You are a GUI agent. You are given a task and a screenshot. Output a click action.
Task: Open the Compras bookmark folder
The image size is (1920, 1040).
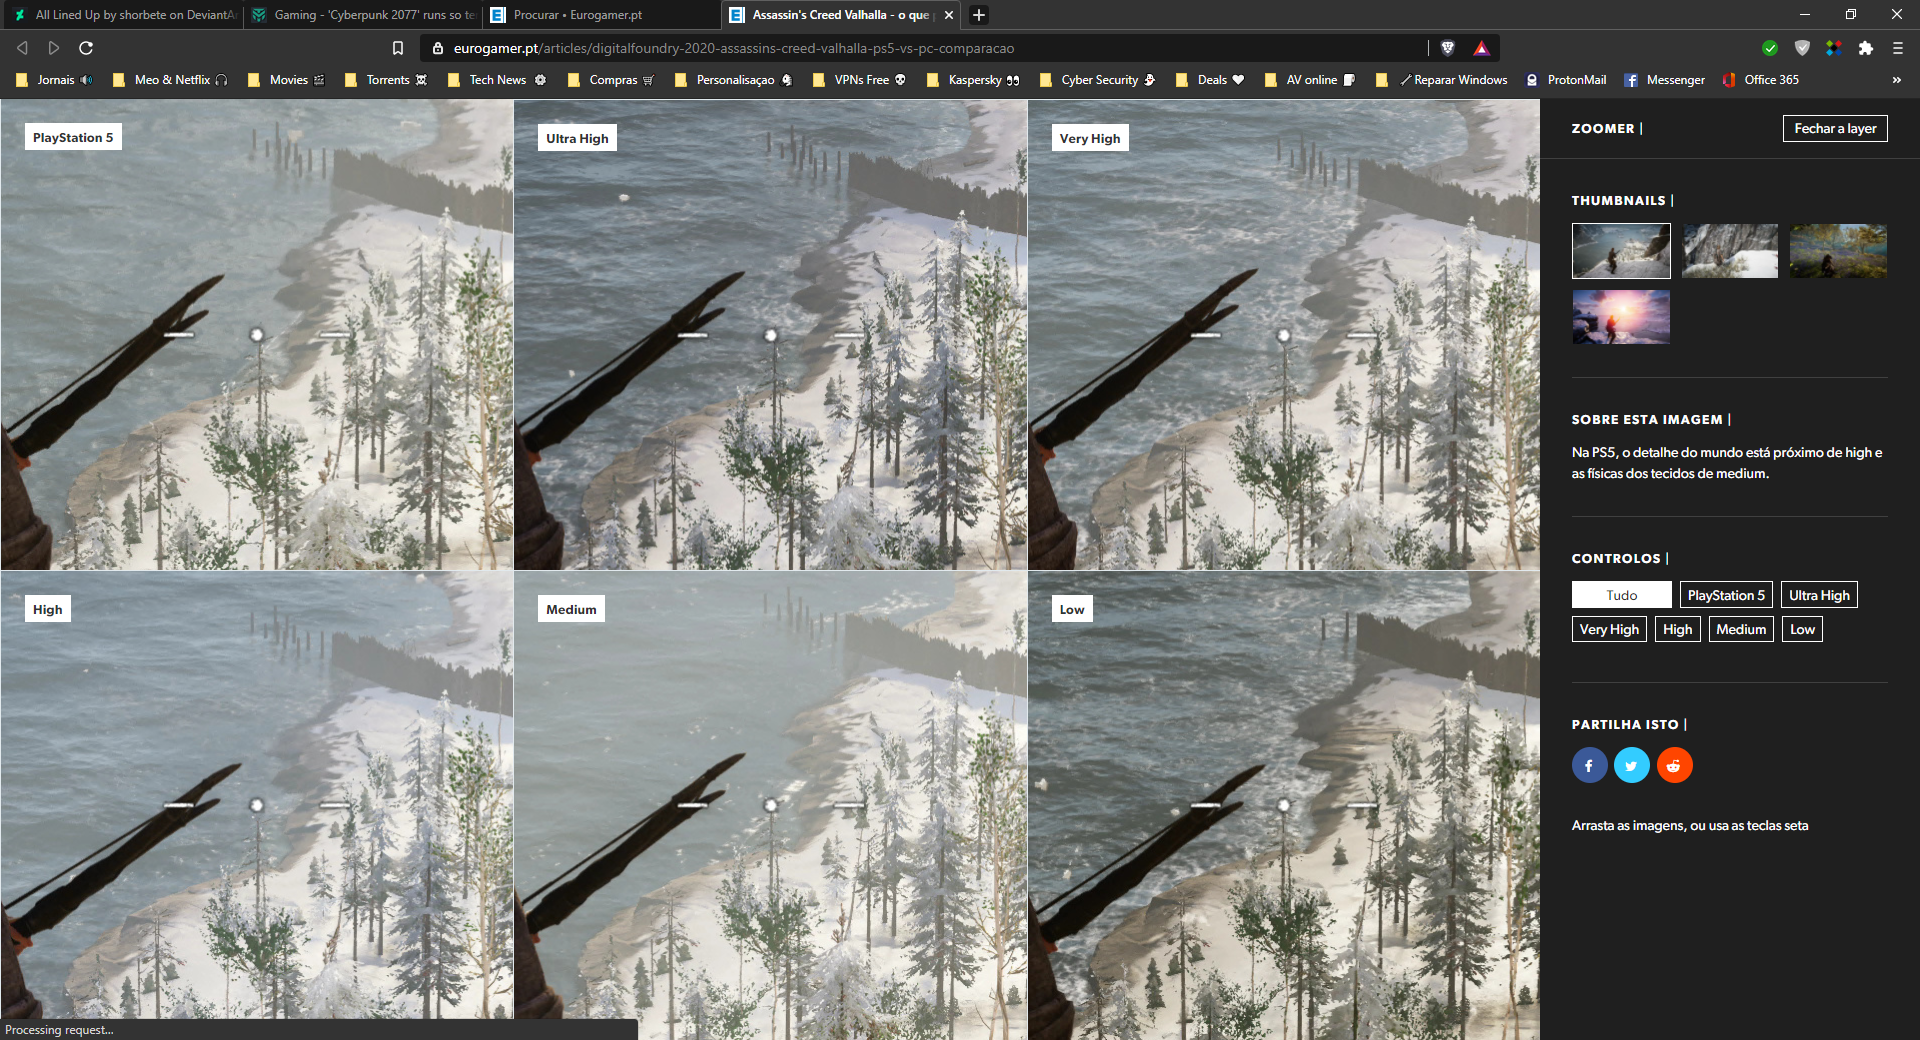(x=611, y=80)
